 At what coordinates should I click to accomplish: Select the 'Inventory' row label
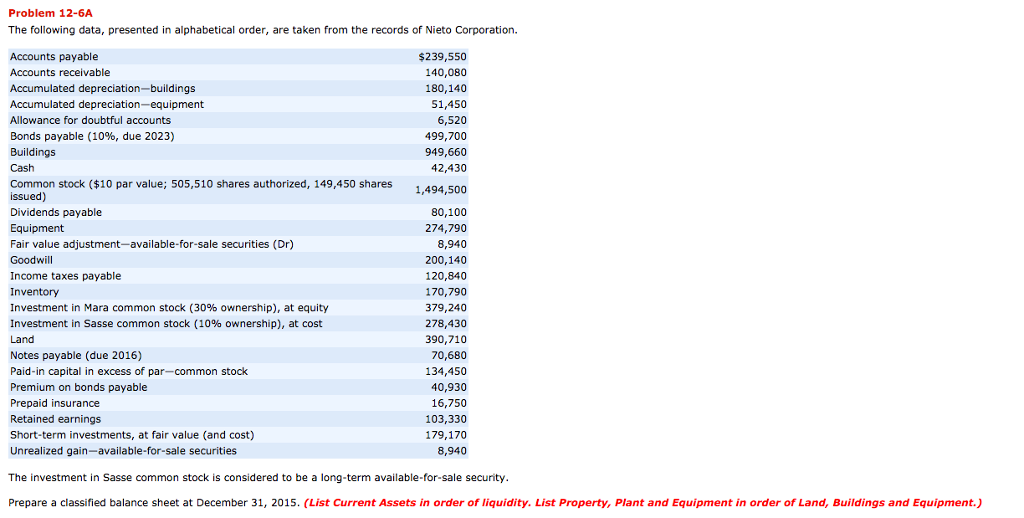tap(35, 292)
